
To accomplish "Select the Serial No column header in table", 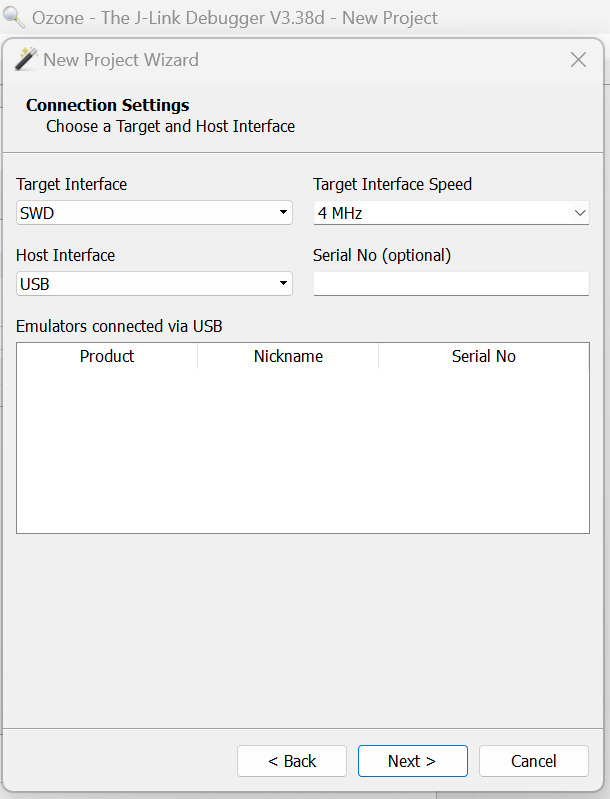I will coord(483,356).
